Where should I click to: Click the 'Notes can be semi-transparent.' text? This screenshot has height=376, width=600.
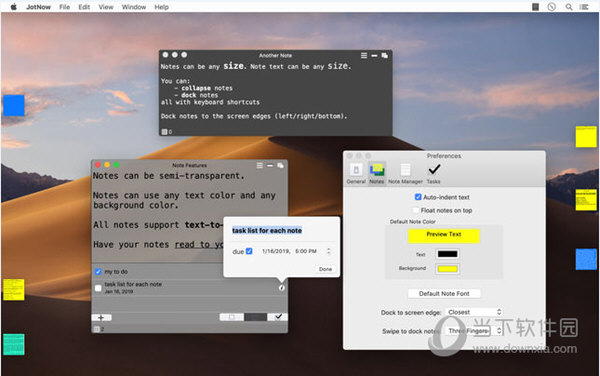pos(168,176)
